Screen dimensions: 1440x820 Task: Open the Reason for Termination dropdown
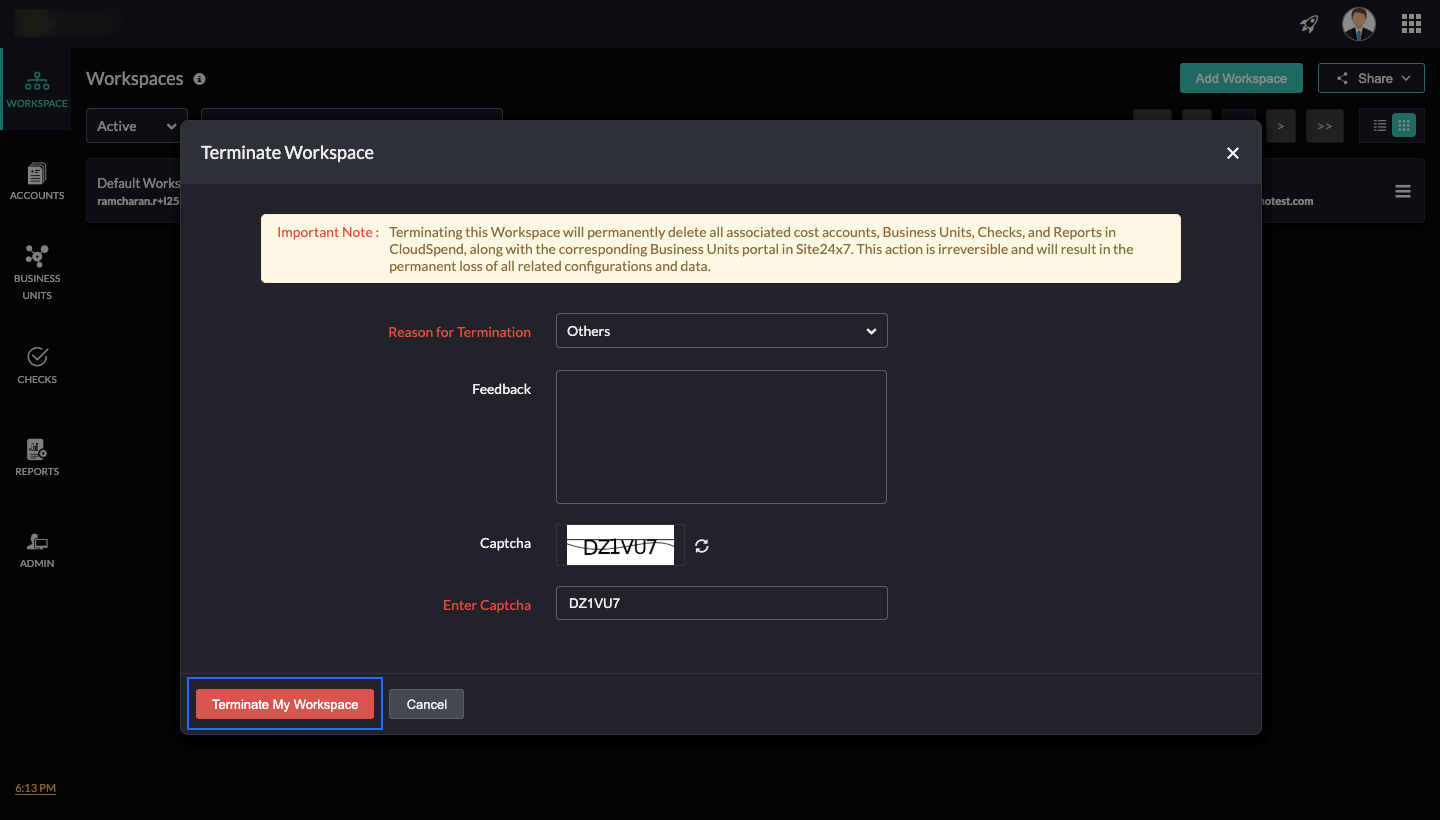(x=721, y=330)
